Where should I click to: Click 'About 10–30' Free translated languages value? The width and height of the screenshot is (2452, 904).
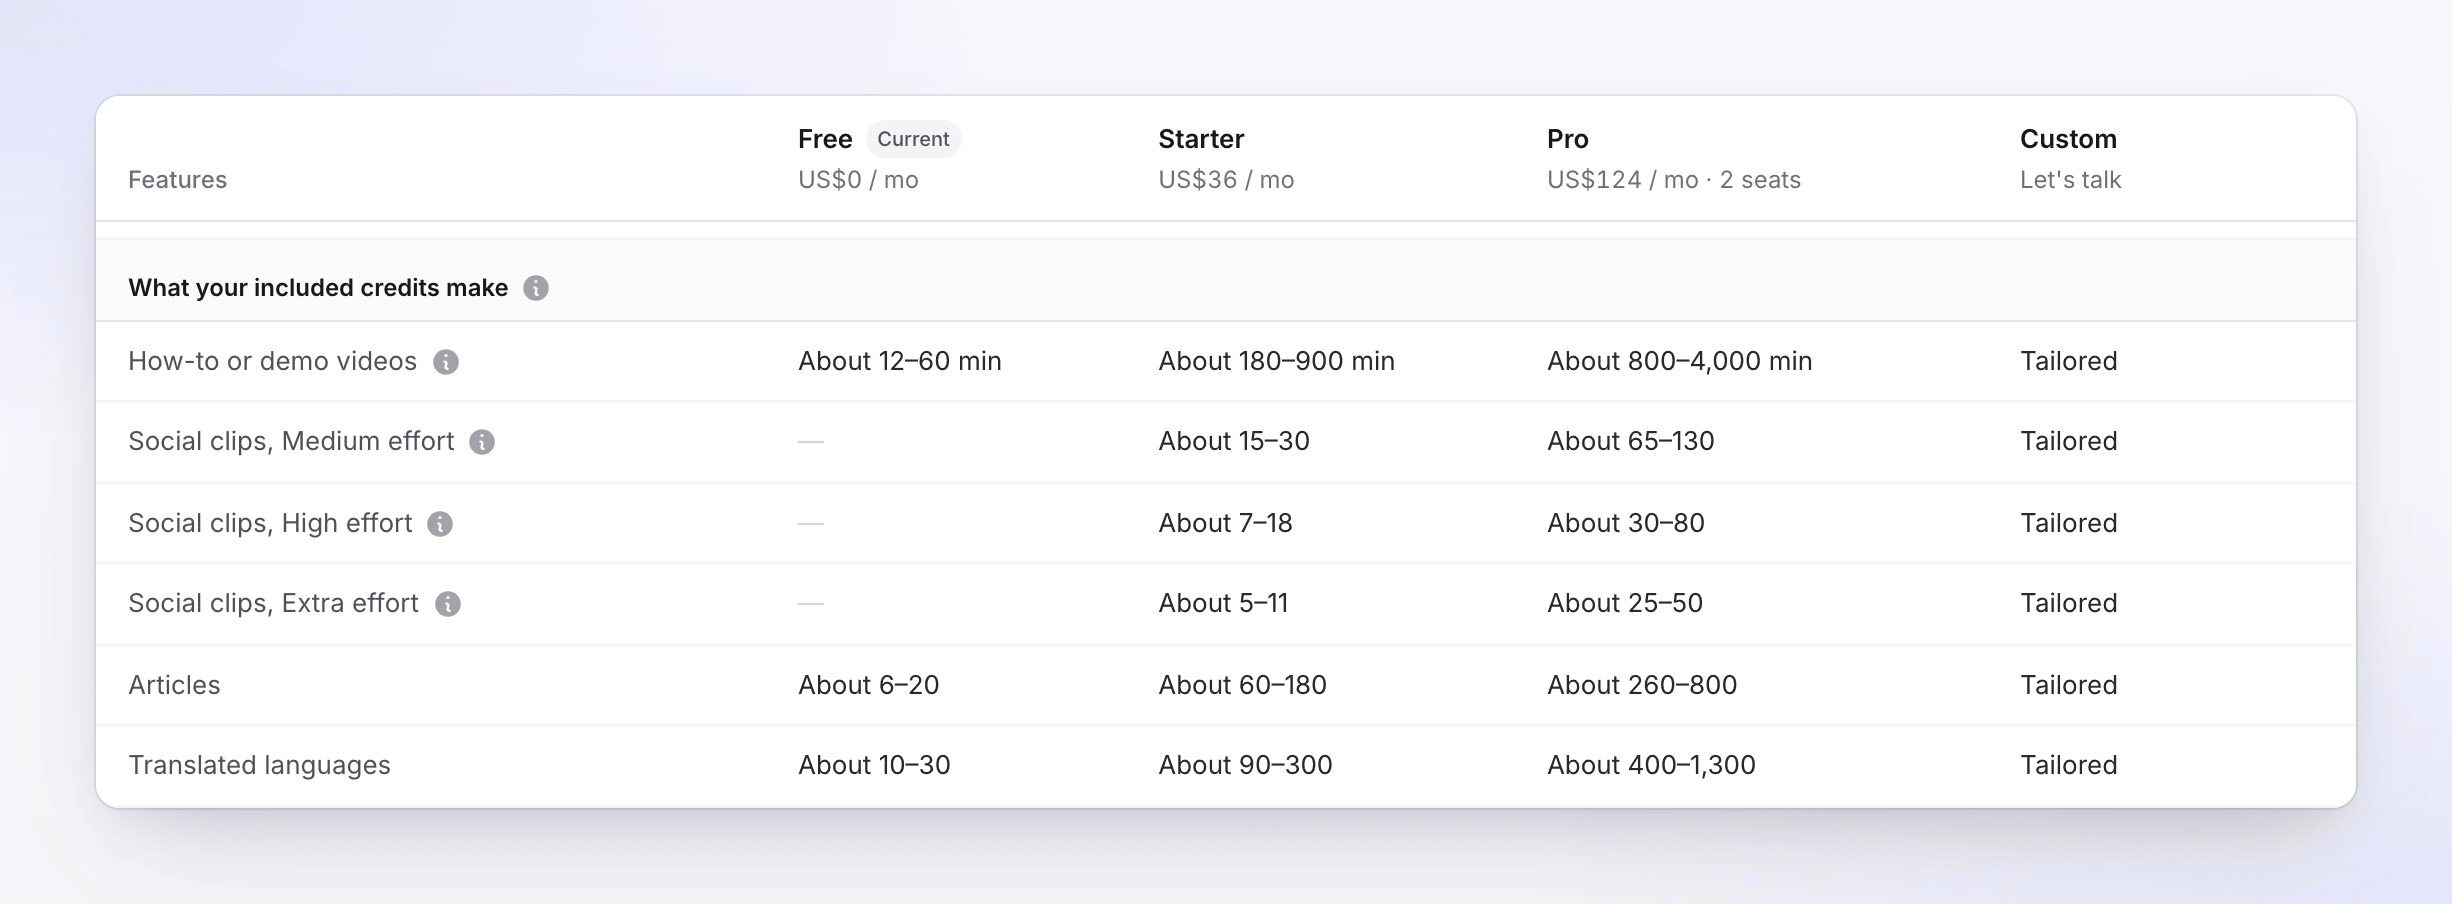pos(874,765)
